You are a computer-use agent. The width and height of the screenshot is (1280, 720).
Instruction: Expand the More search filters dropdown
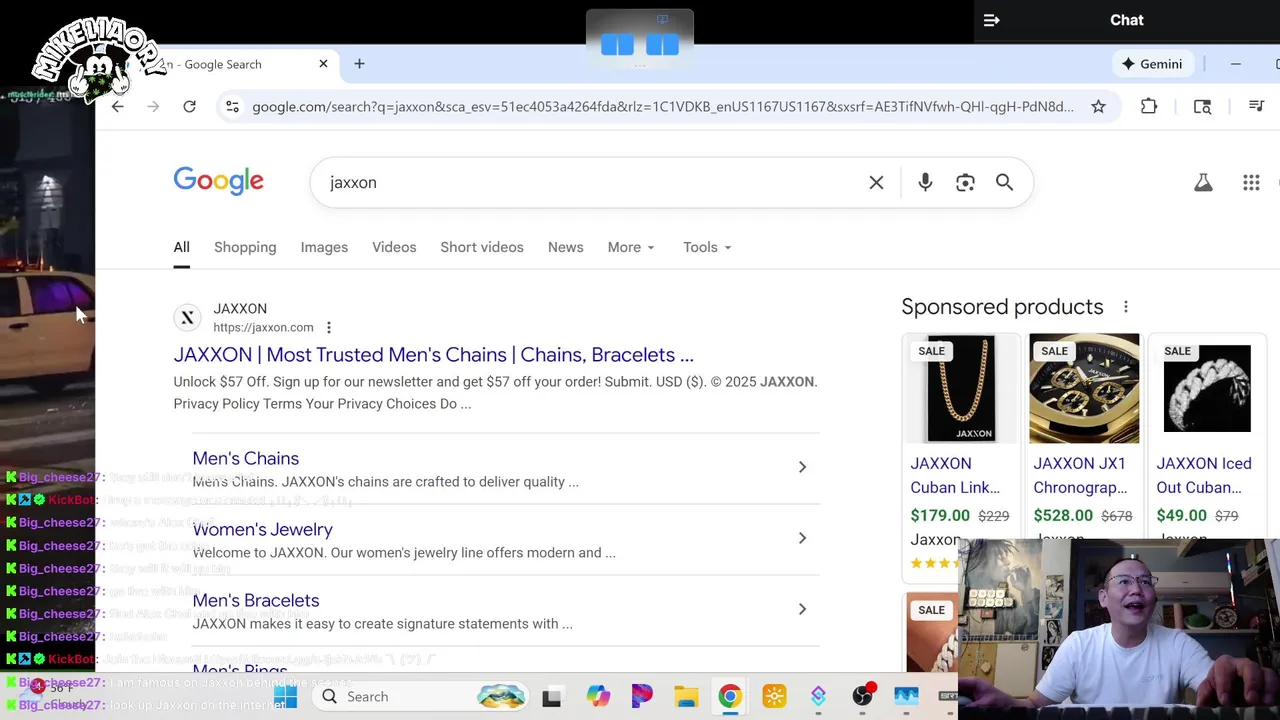pos(631,247)
